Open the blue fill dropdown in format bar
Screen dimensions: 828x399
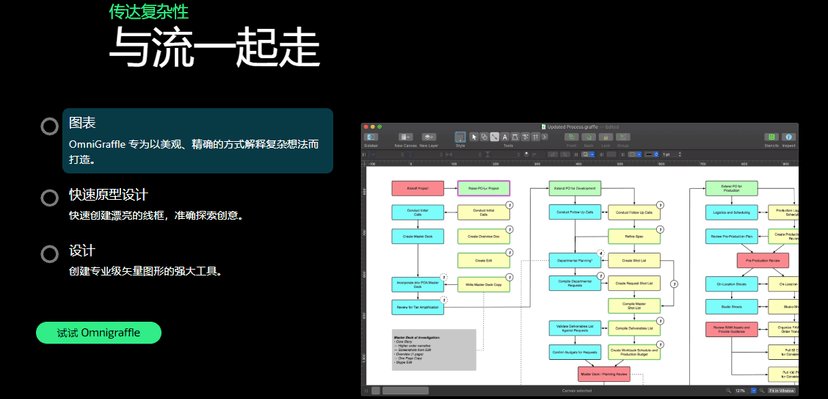[592, 154]
